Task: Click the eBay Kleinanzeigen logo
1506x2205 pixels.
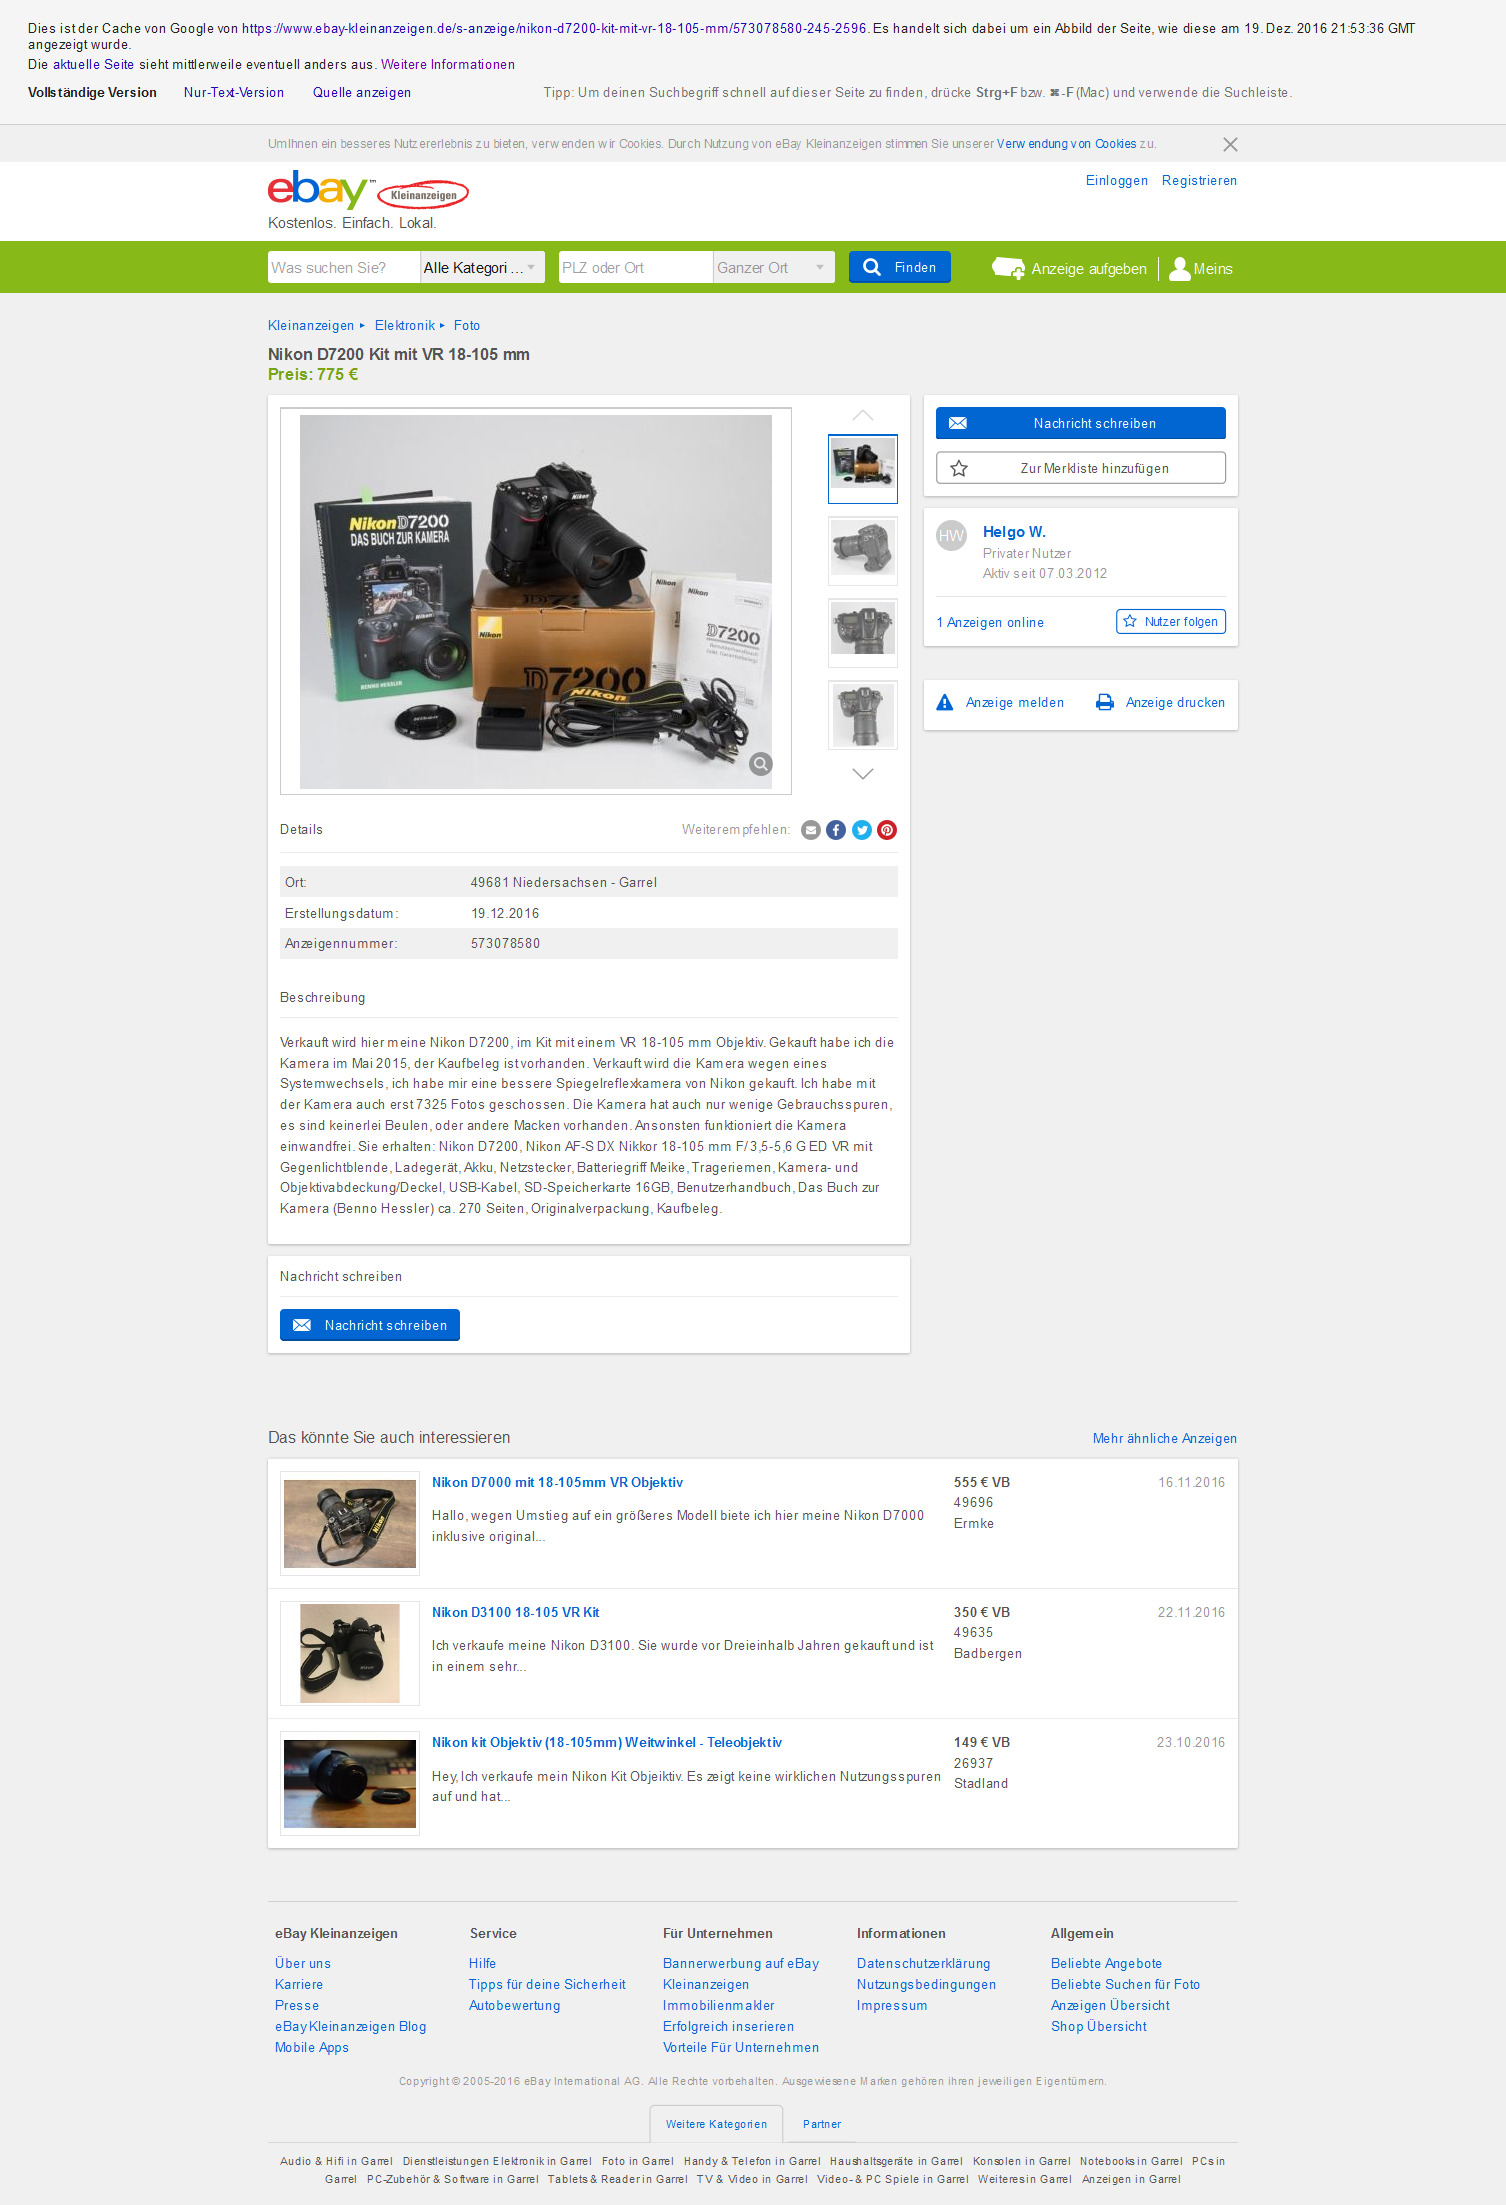Action: point(368,190)
